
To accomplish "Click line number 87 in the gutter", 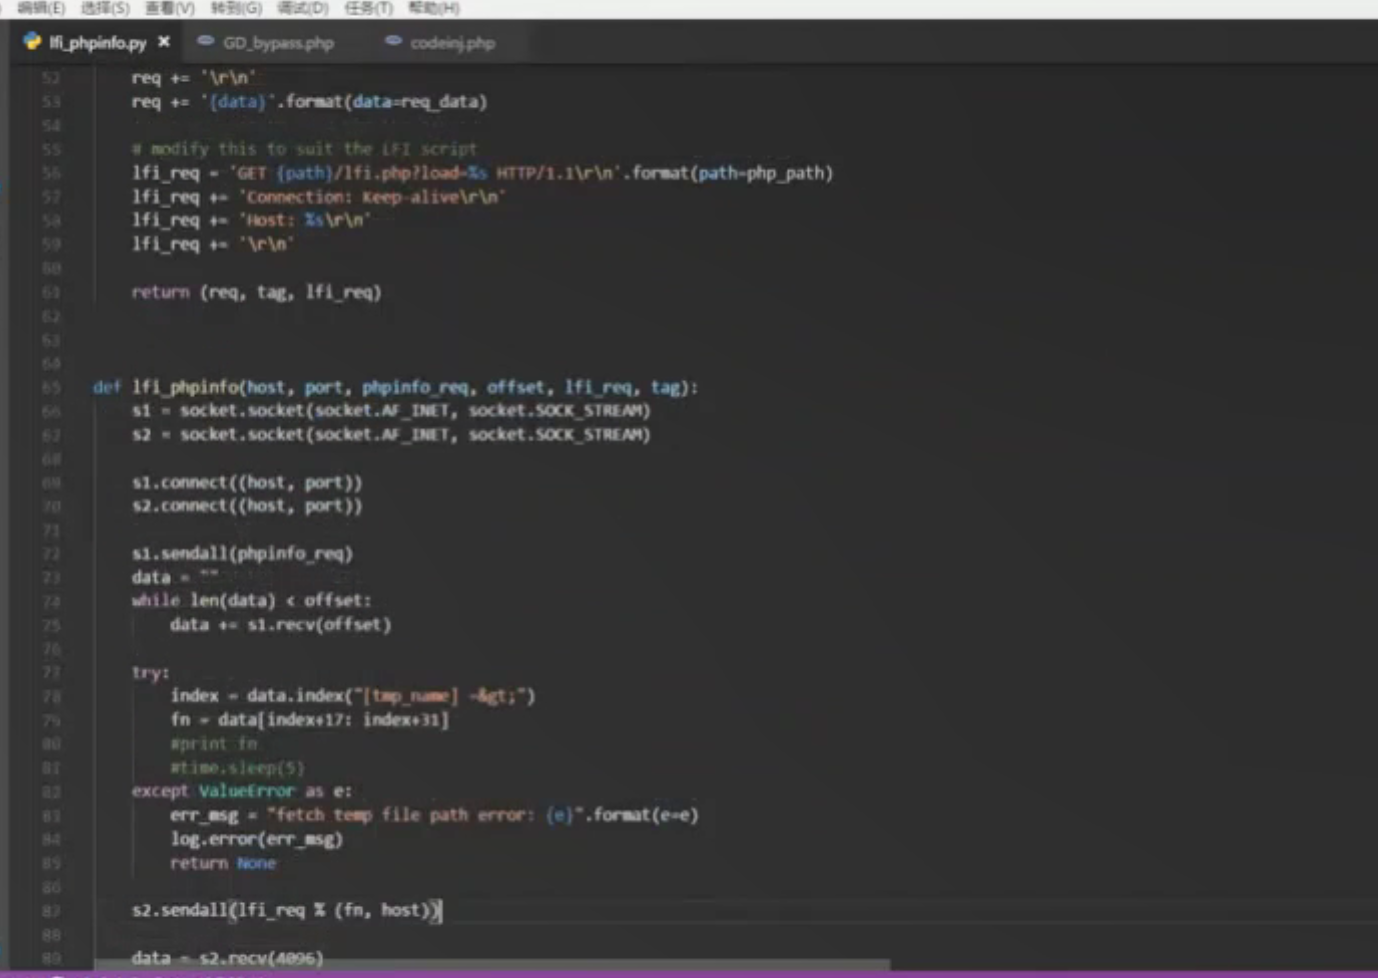I will point(51,911).
